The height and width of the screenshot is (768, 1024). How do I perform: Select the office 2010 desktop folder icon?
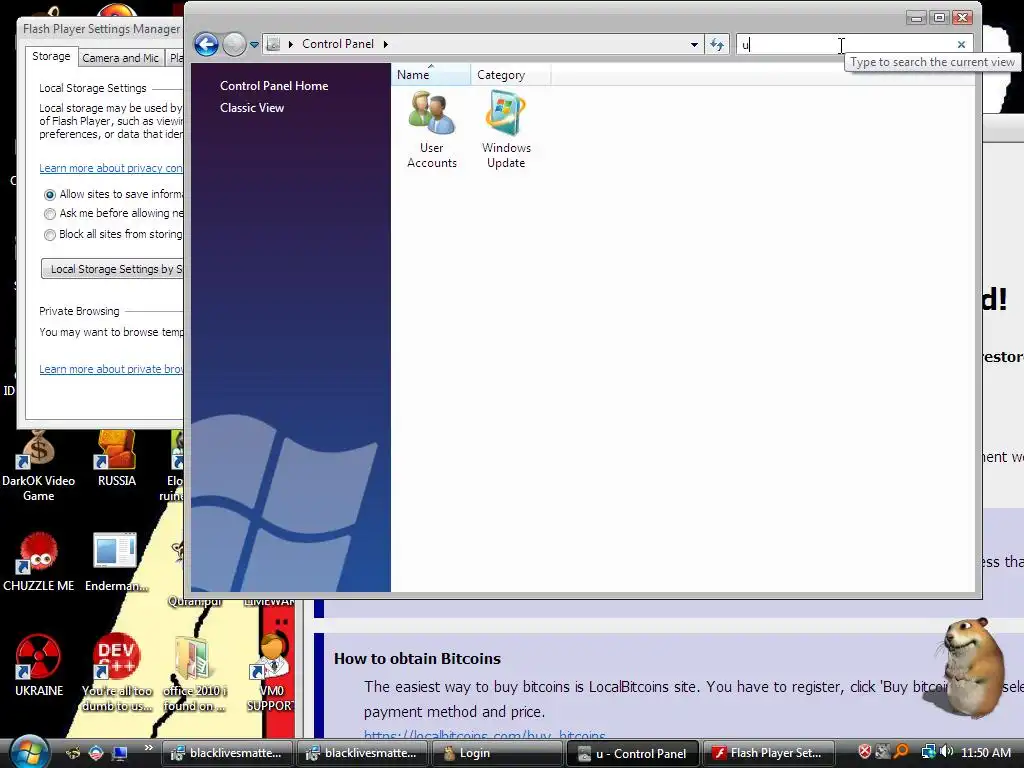click(194, 674)
